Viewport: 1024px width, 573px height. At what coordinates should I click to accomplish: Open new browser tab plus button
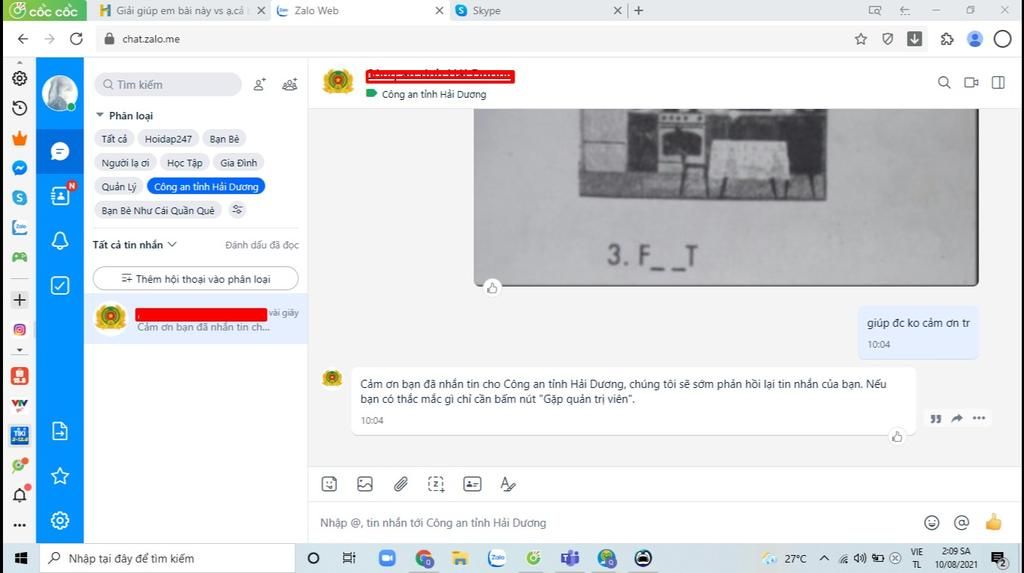click(639, 10)
